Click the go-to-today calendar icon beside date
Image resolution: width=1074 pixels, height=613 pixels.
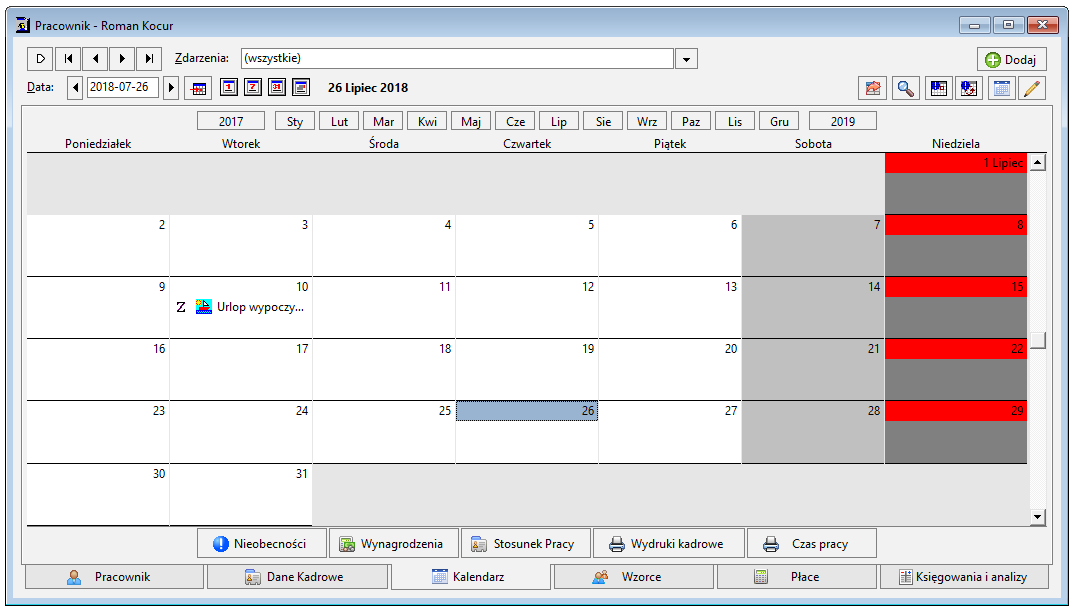coord(198,88)
